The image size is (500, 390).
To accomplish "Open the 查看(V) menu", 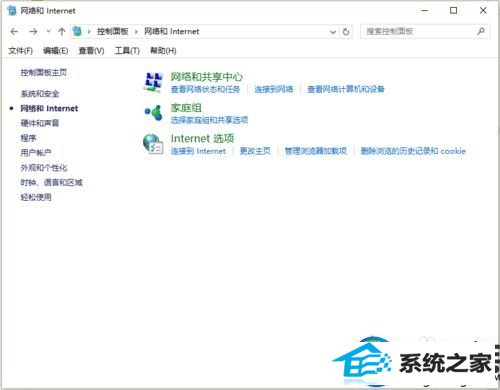I will coord(91,51).
